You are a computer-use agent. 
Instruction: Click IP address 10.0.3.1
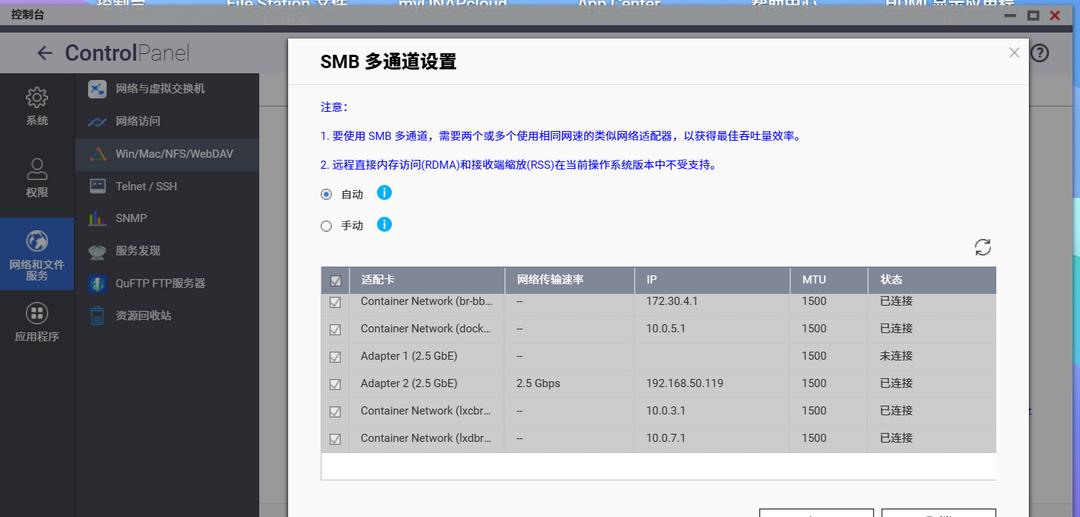click(666, 411)
